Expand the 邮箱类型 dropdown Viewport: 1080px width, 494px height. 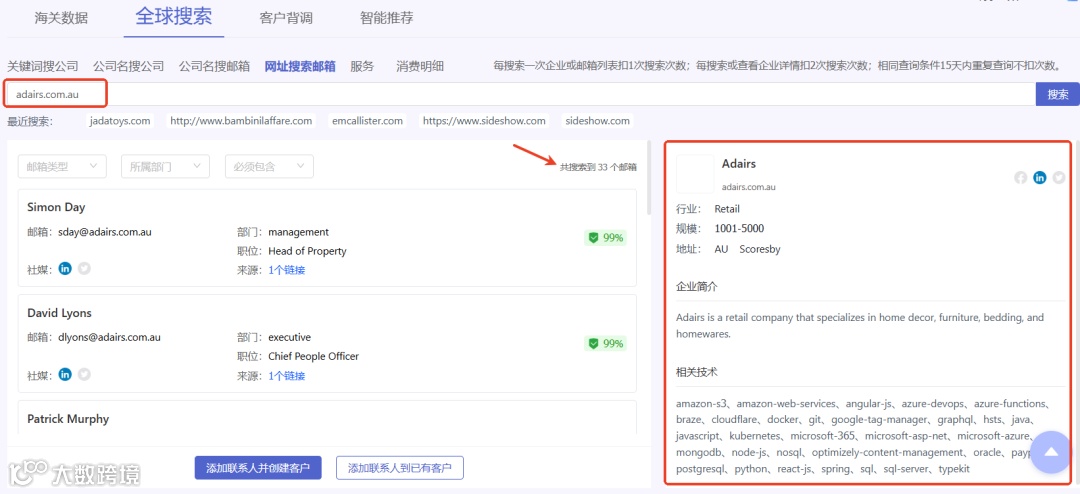[x=62, y=166]
